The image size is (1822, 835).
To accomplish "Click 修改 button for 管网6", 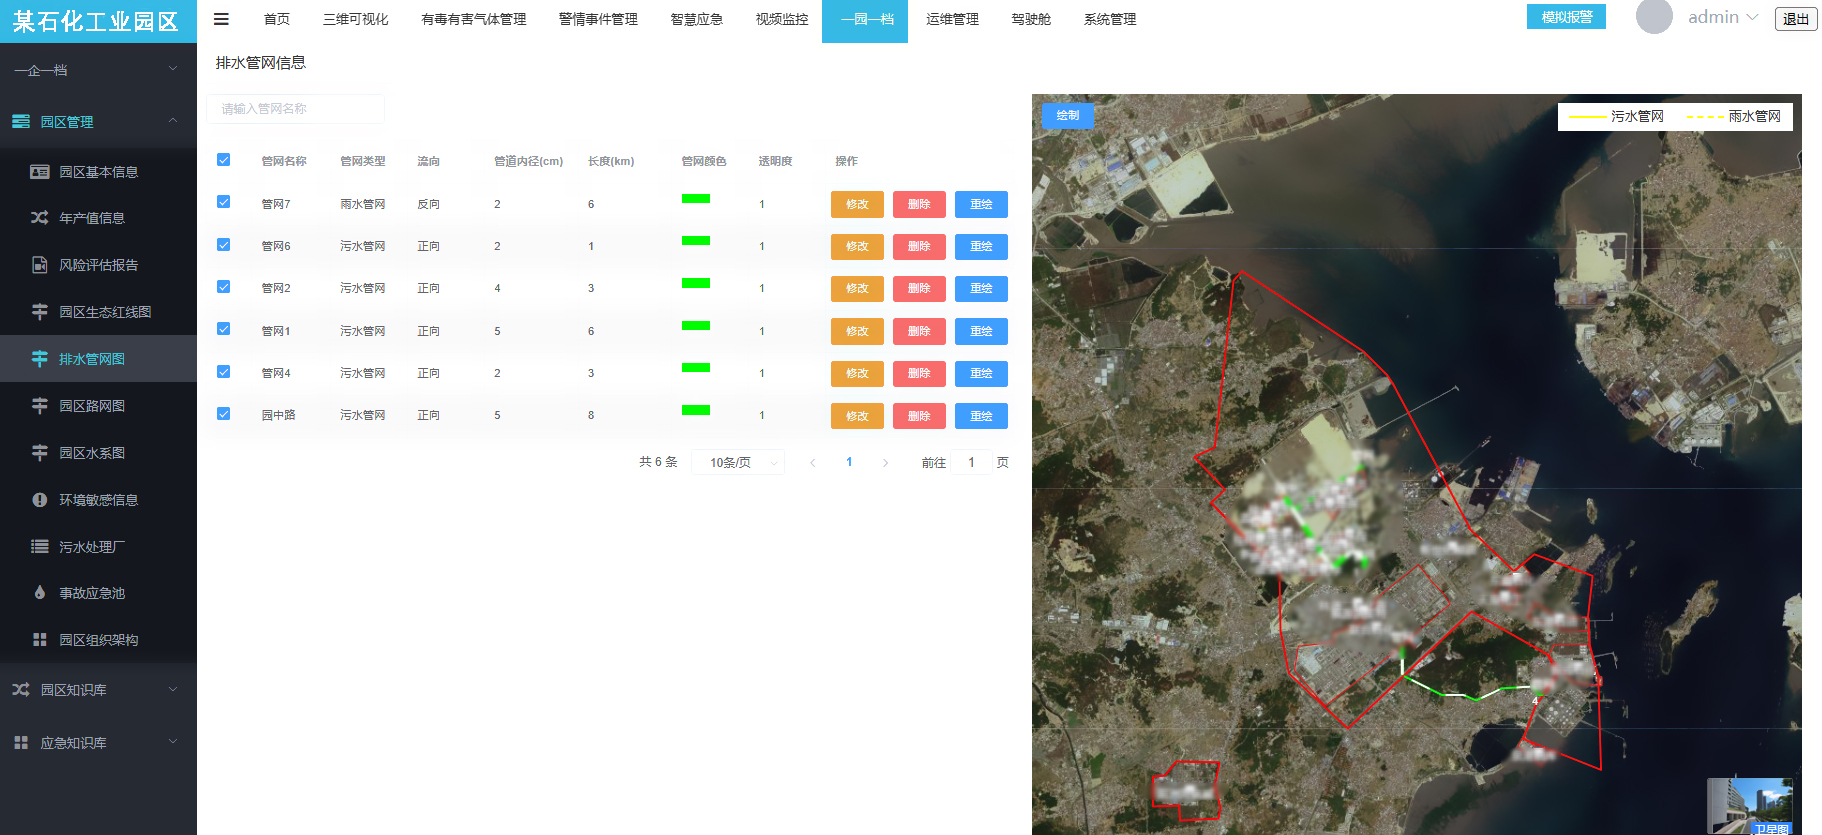I will point(857,247).
